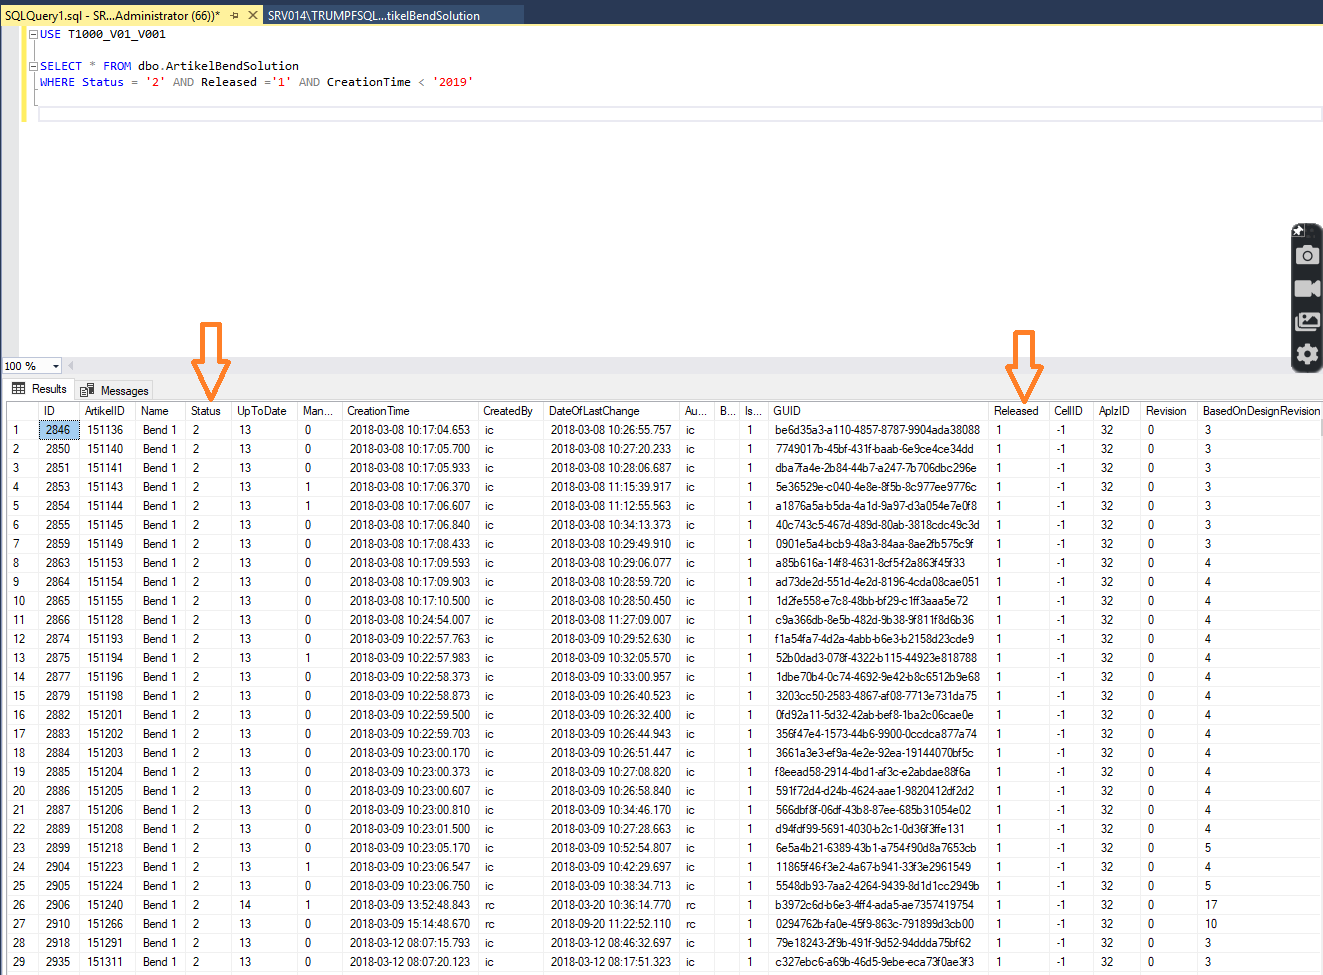Open settings via the gear icon on the right
This screenshot has width=1323, height=975.
click(x=1306, y=354)
